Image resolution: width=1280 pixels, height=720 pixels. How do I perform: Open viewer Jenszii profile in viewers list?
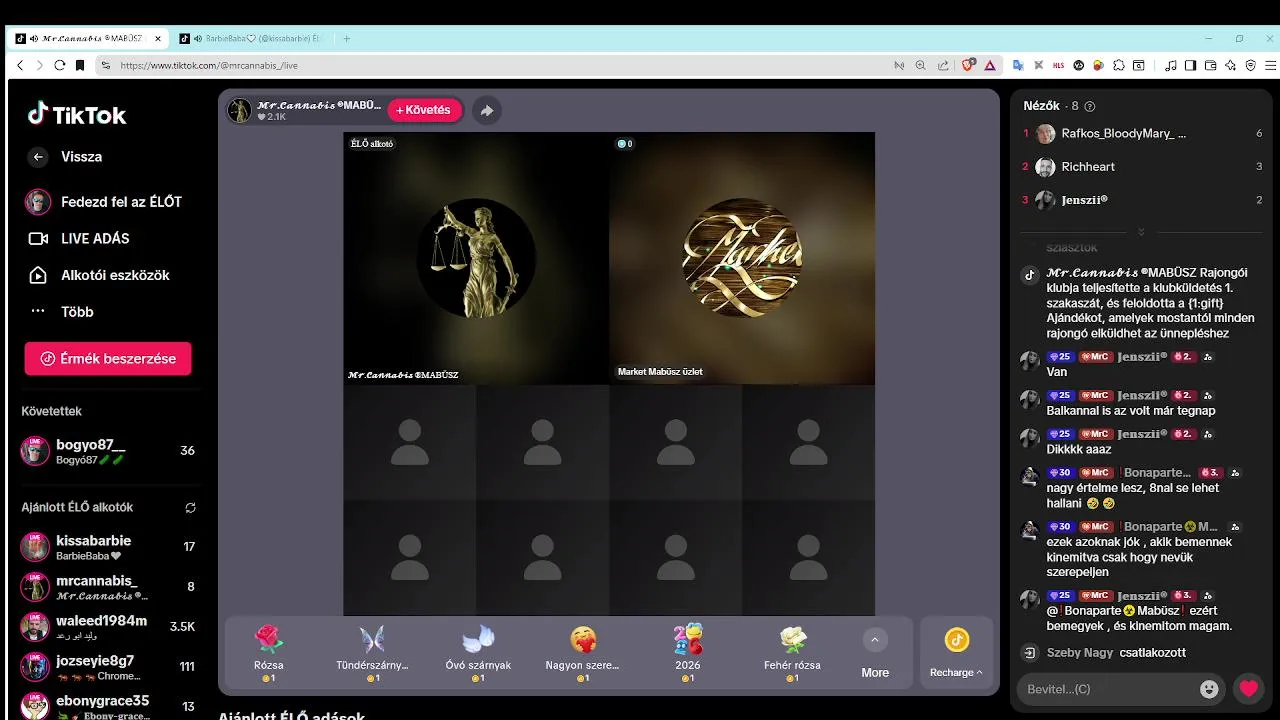point(1143,200)
